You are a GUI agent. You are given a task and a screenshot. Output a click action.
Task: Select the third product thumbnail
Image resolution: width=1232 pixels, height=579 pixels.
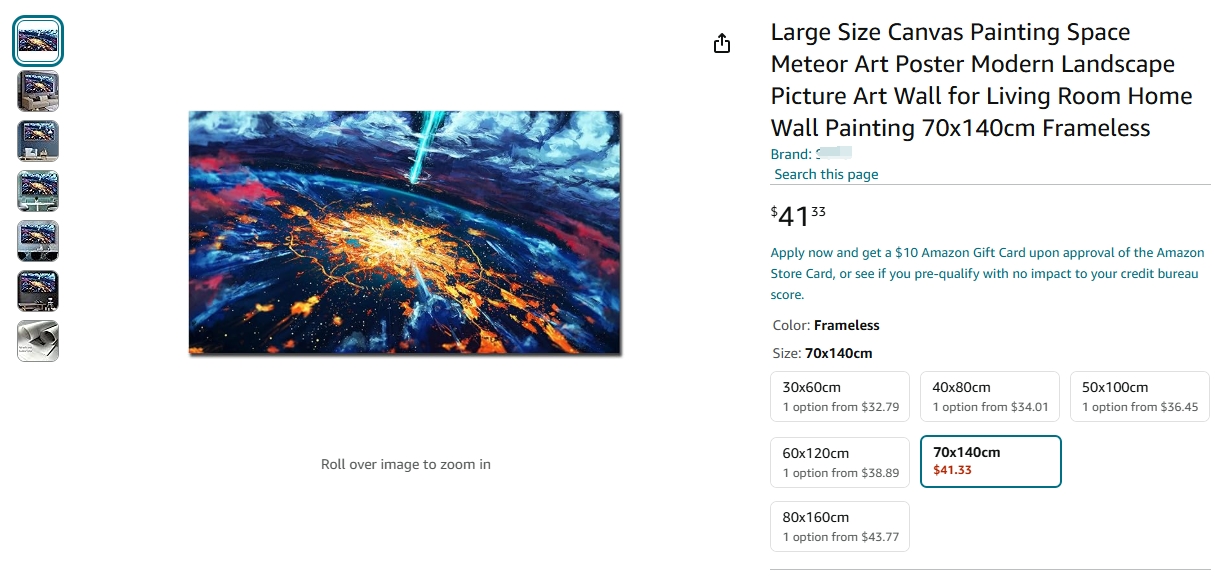point(38,141)
